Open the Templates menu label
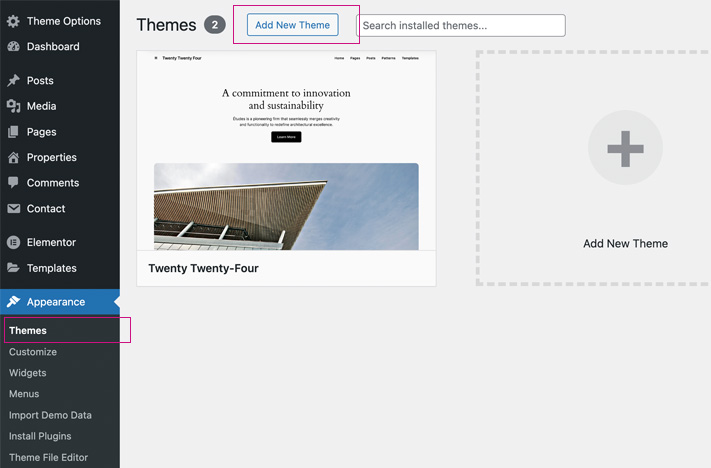Screen dimensions: 711x468 [x=52, y=268]
